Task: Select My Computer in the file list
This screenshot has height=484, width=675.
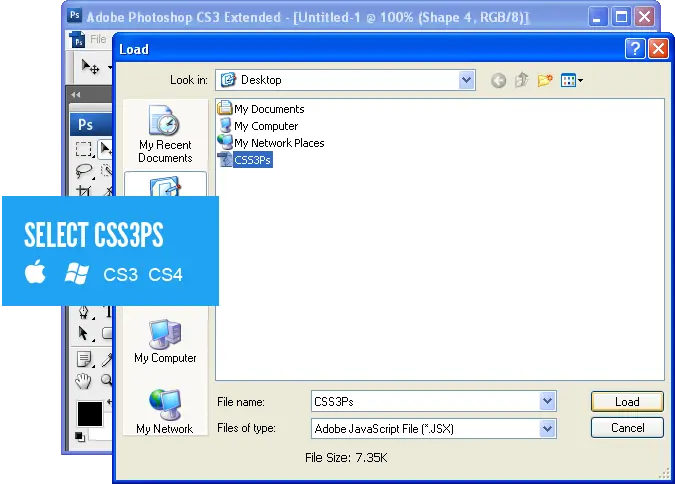Action: [257, 126]
